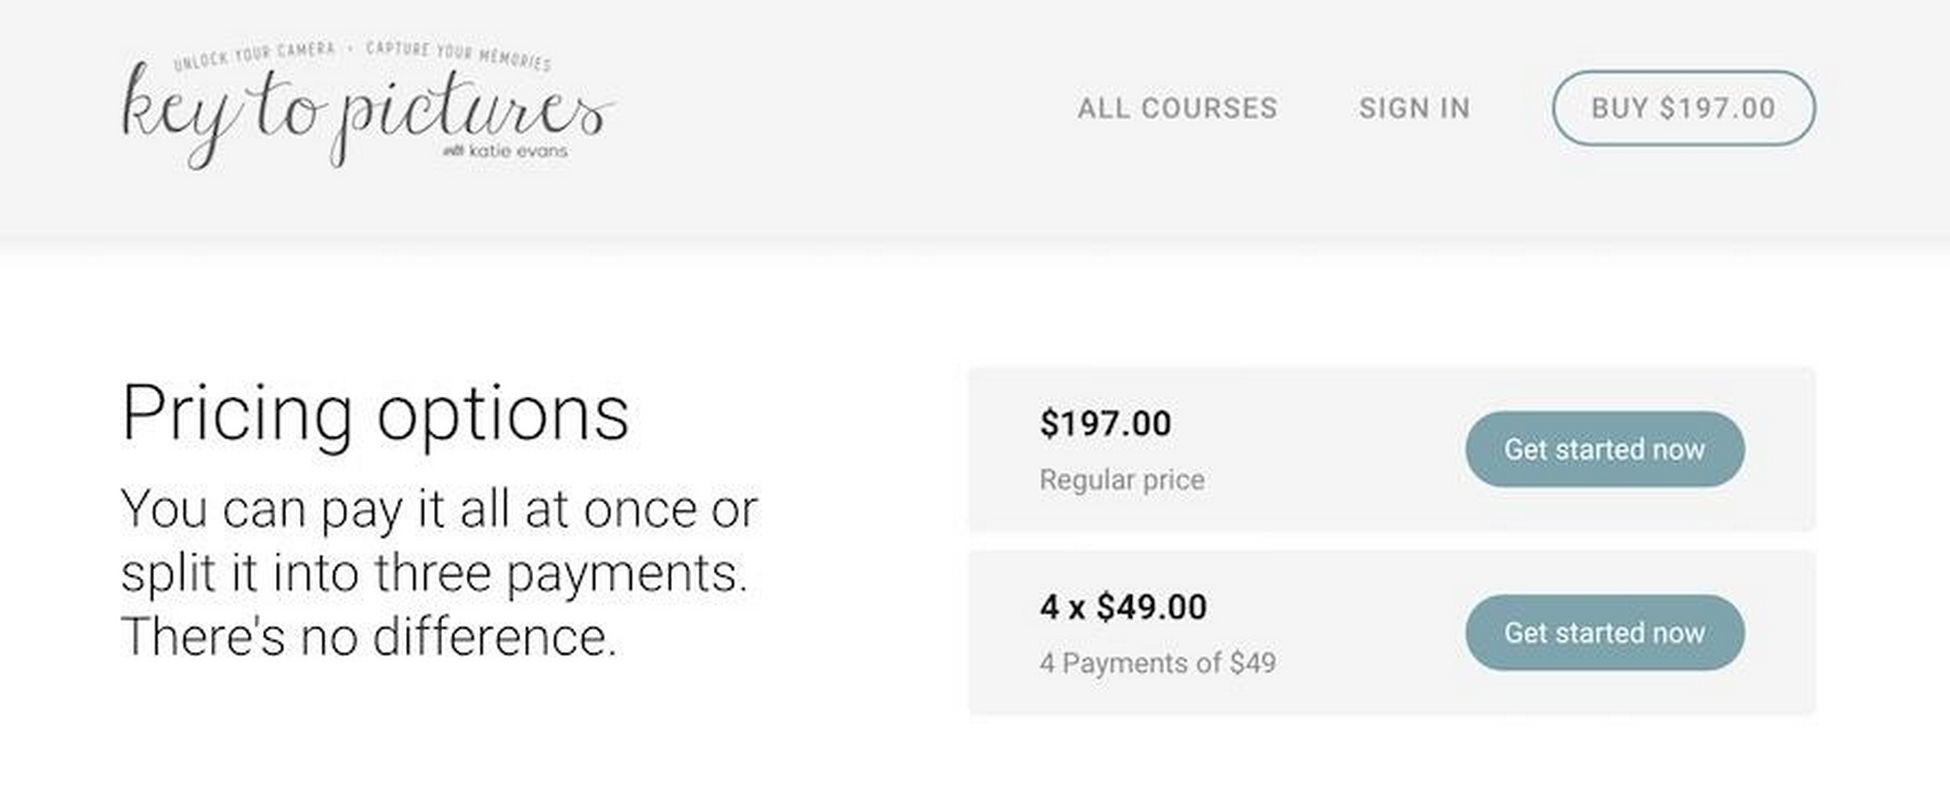Click the 'Unlock your camera' tagline
The width and height of the screenshot is (1950, 807).
(x=254, y=56)
